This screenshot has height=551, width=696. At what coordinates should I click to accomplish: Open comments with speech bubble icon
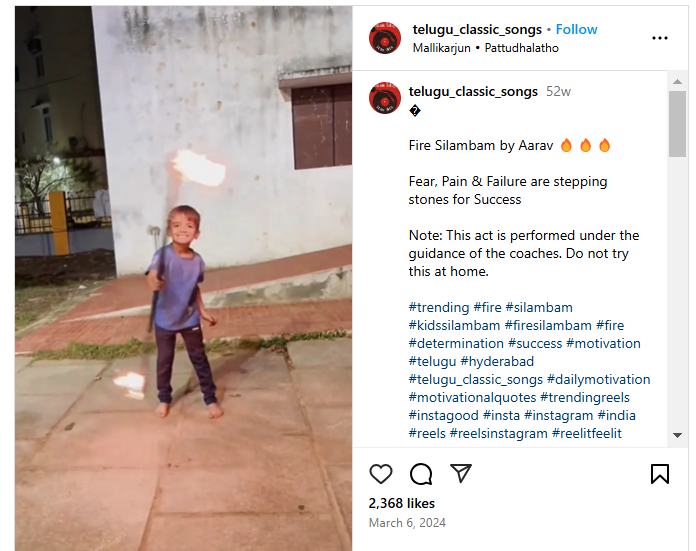coord(421,473)
